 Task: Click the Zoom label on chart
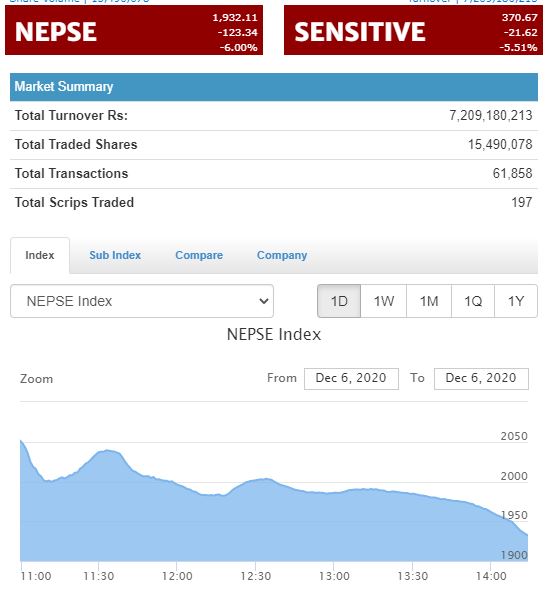coord(36,379)
